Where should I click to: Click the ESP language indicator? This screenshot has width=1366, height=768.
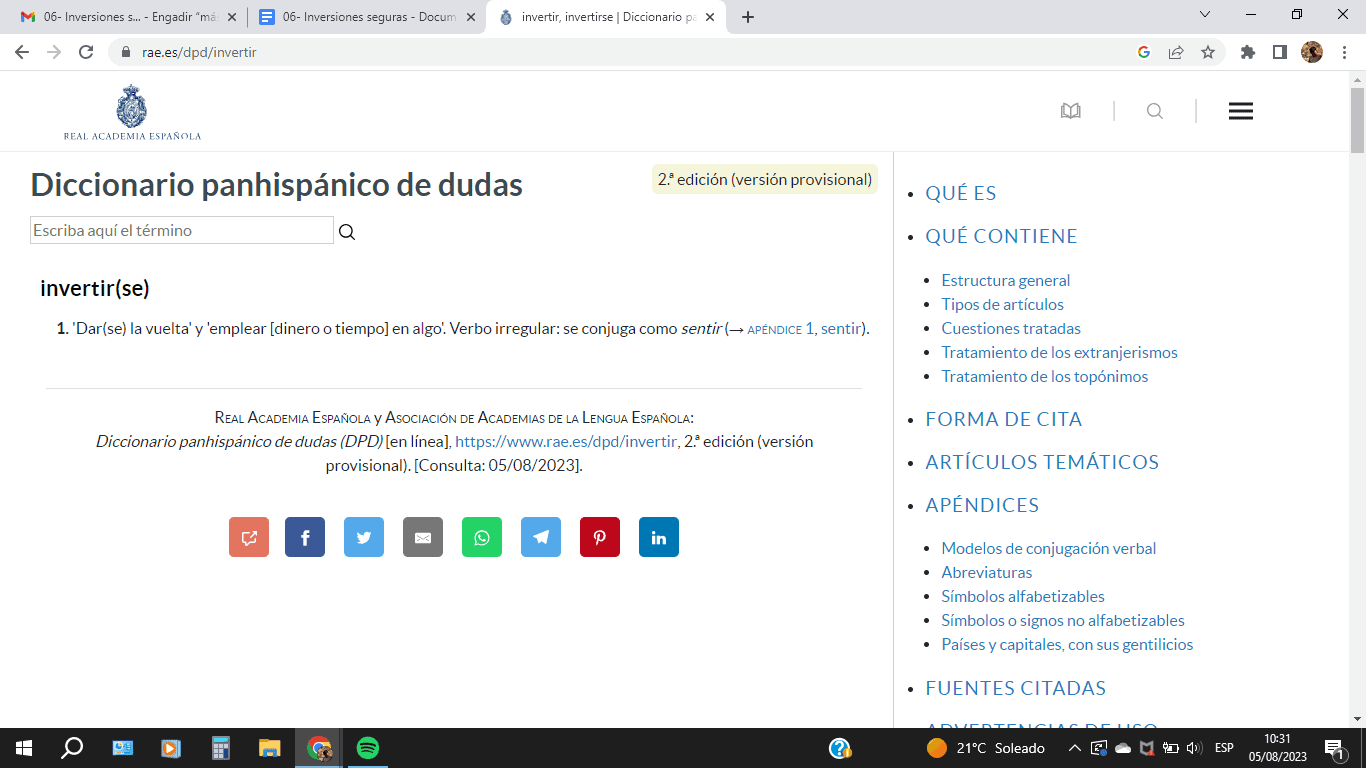pyautogui.click(x=1224, y=748)
